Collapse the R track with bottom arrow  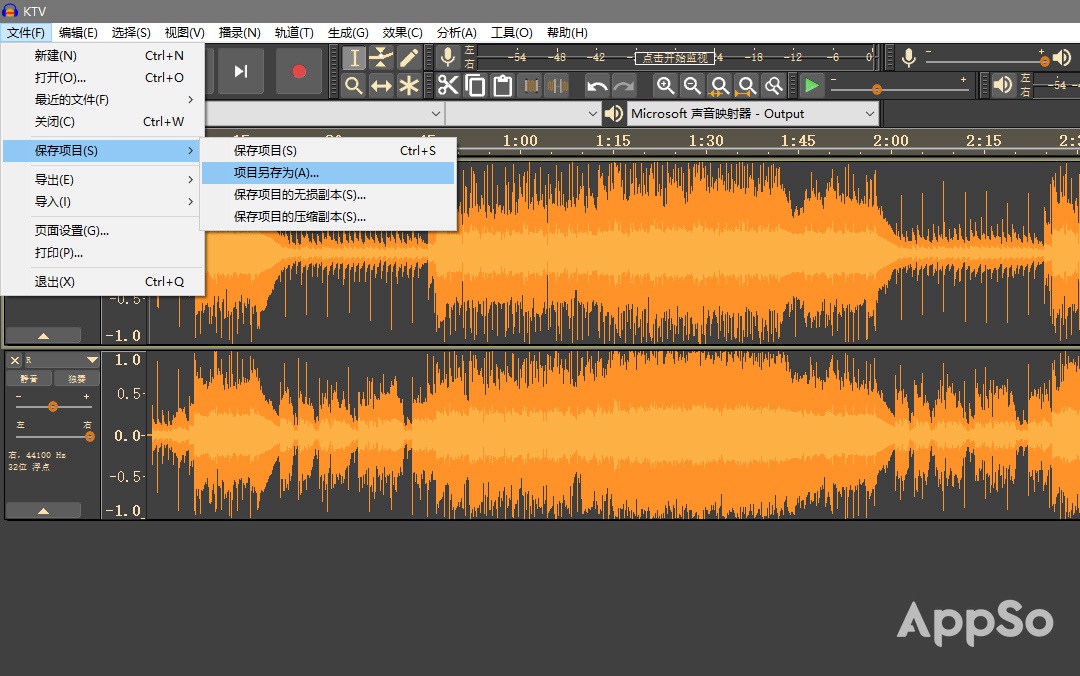coord(43,510)
